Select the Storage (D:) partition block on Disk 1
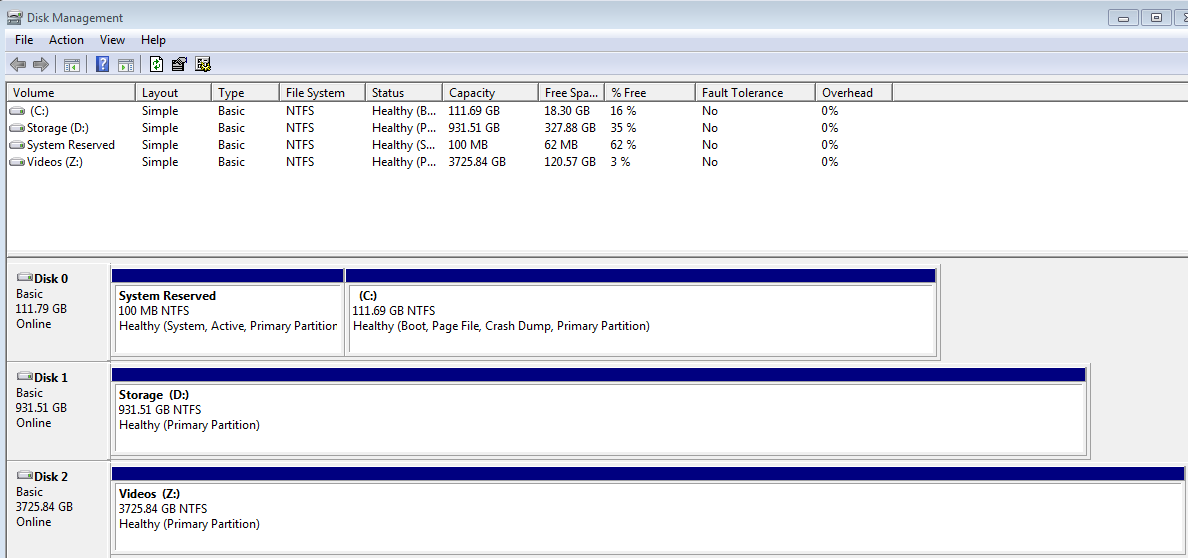This screenshot has height=558, width=1188. coord(599,411)
